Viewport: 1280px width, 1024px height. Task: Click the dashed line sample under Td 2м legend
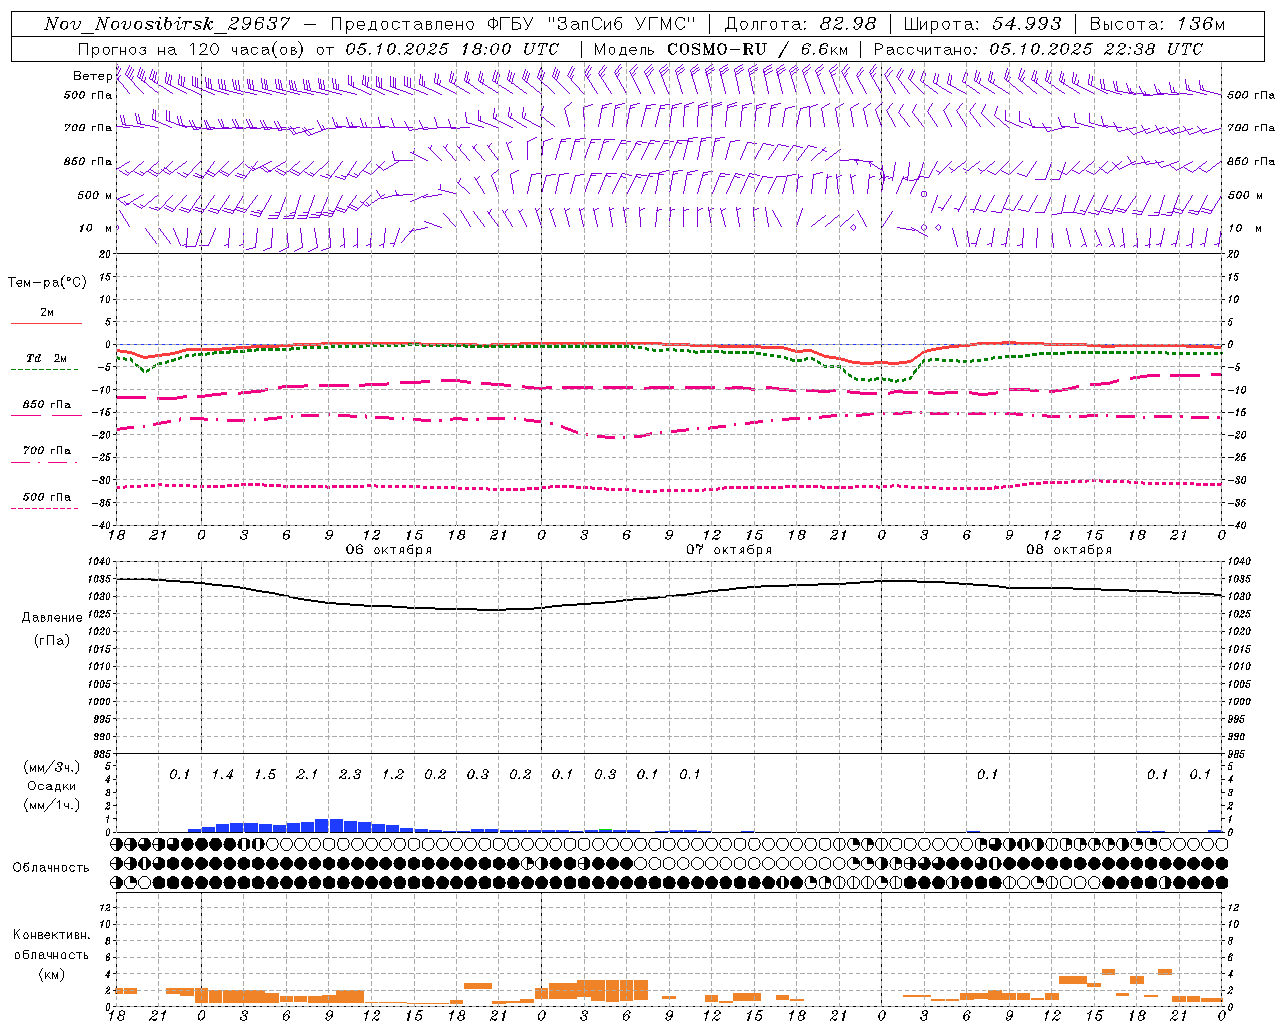tap(44, 369)
